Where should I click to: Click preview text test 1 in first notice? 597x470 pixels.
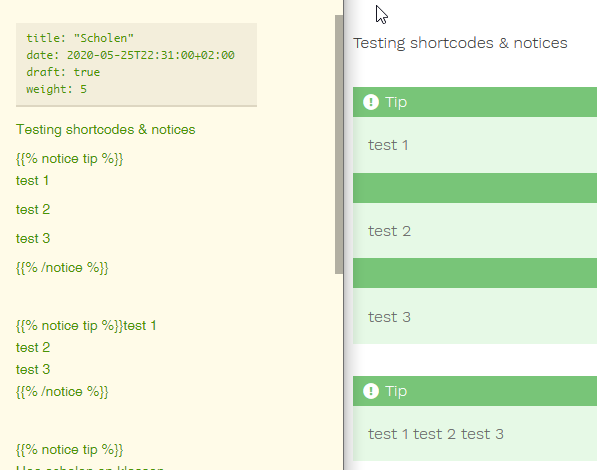[388, 145]
